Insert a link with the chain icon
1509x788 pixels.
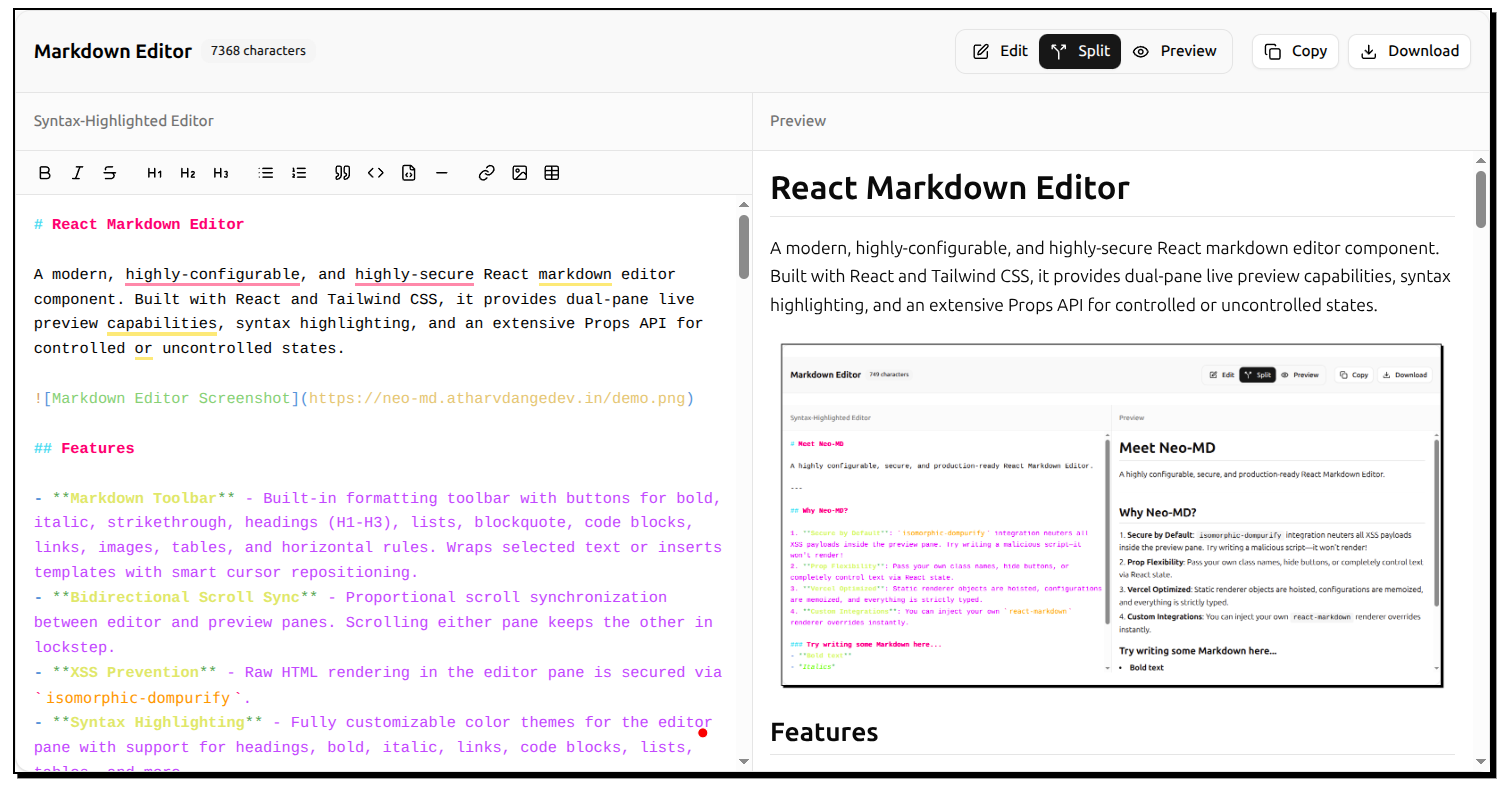(486, 172)
